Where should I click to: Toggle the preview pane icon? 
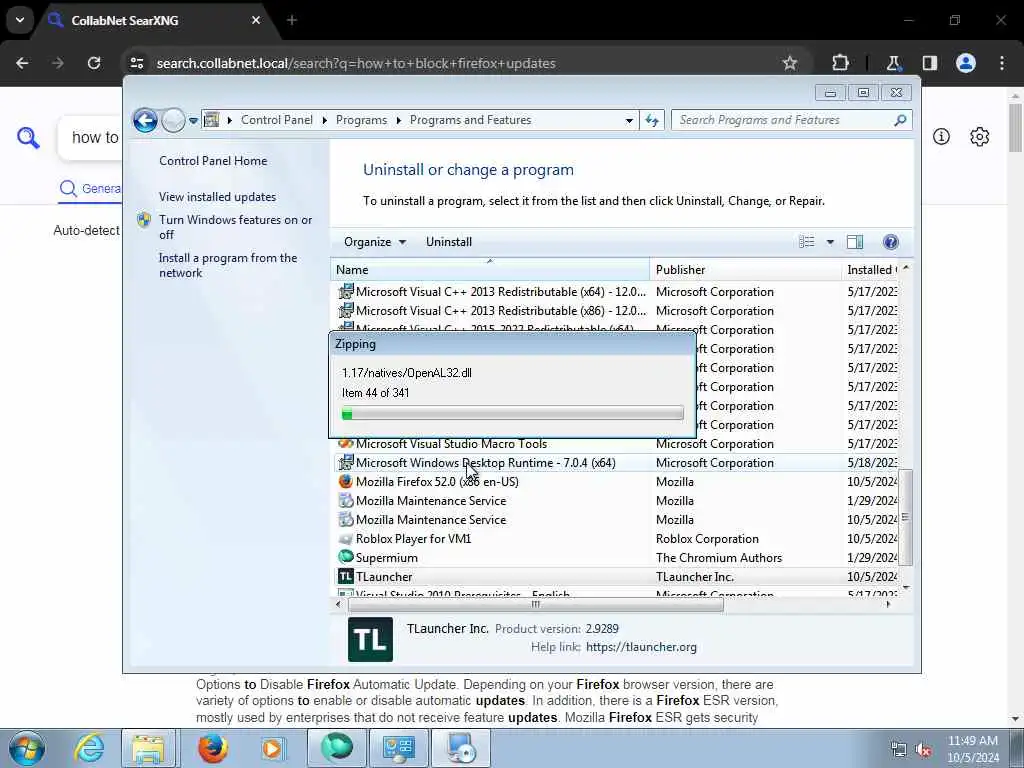click(x=855, y=242)
